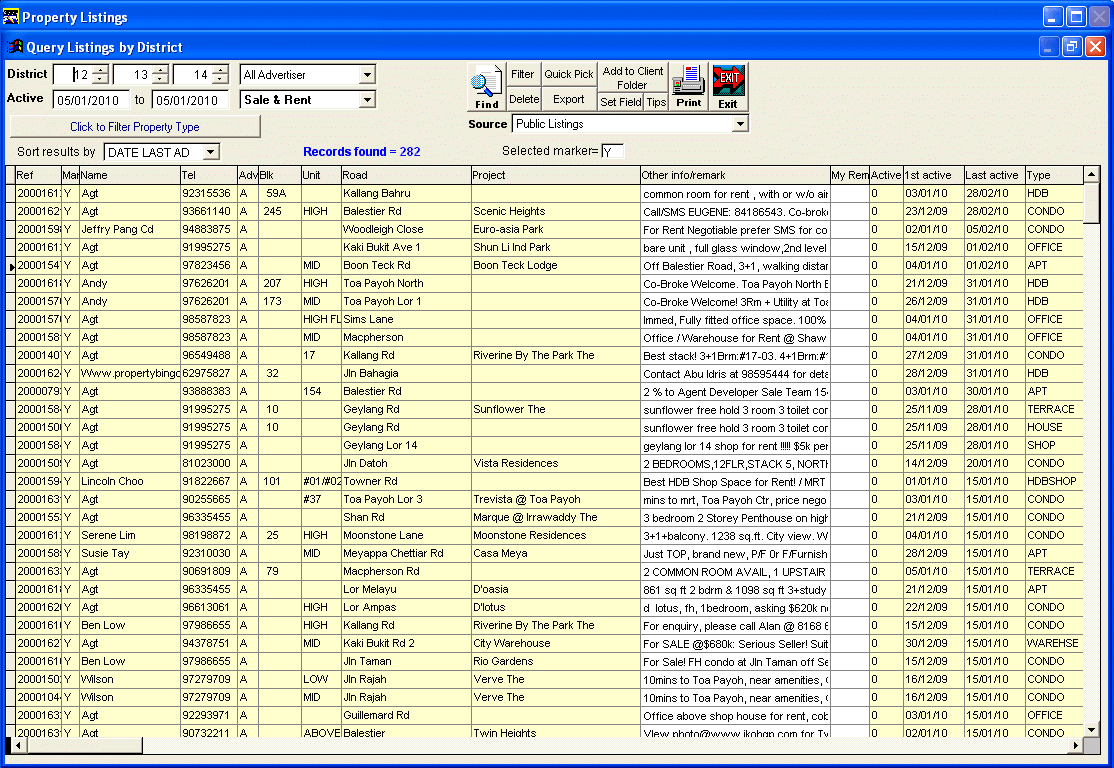Viewport: 1114px width, 768px height.
Task: Decrease the second District spinner value 13
Action: tap(161, 79)
